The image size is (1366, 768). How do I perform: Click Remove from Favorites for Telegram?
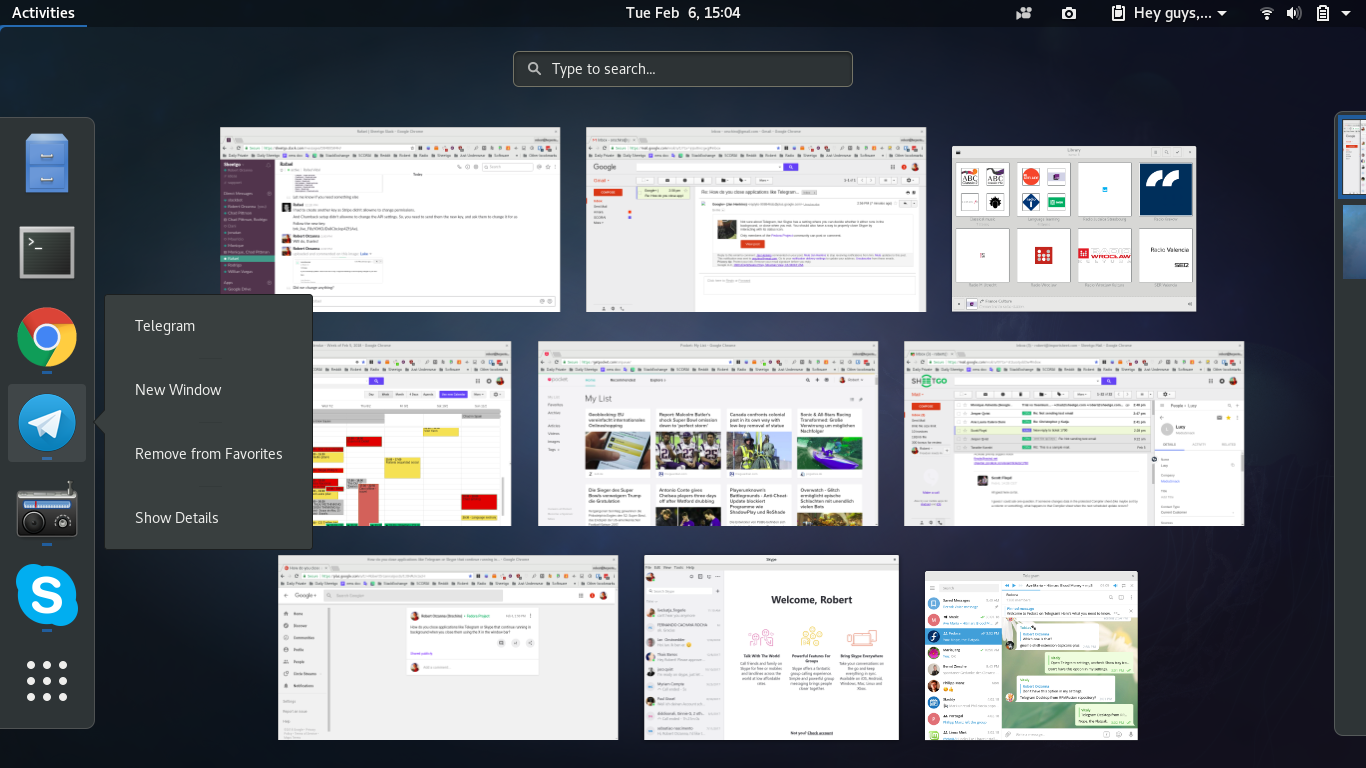pyautogui.click(x=208, y=453)
